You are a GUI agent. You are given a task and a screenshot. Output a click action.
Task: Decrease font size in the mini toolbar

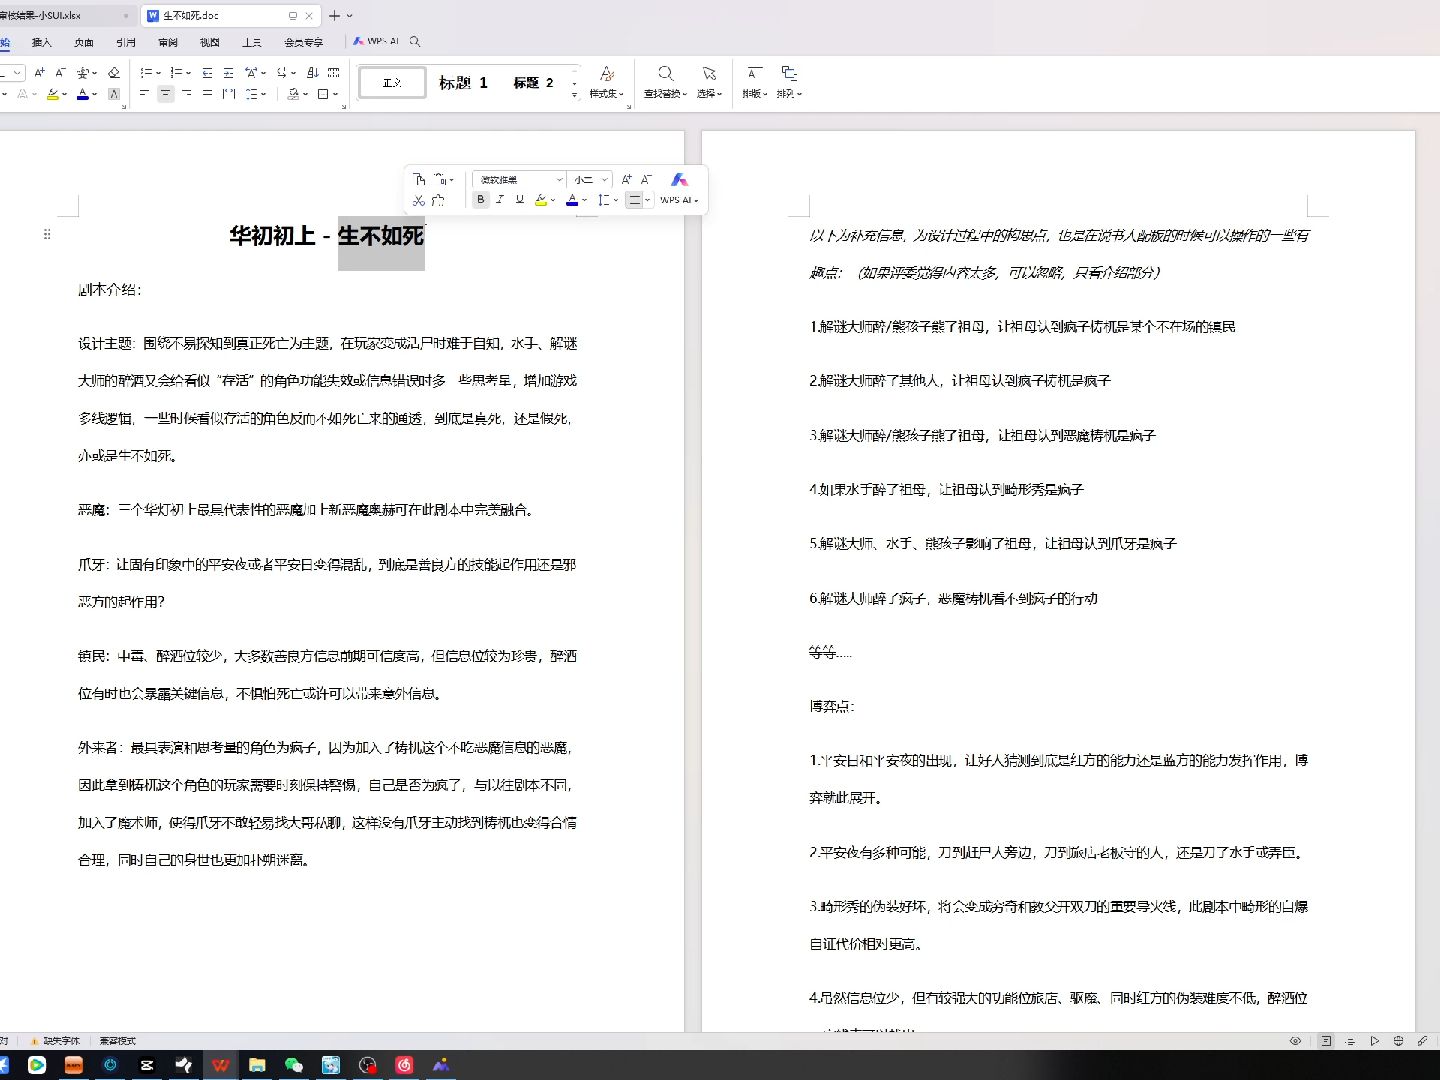(x=646, y=180)
